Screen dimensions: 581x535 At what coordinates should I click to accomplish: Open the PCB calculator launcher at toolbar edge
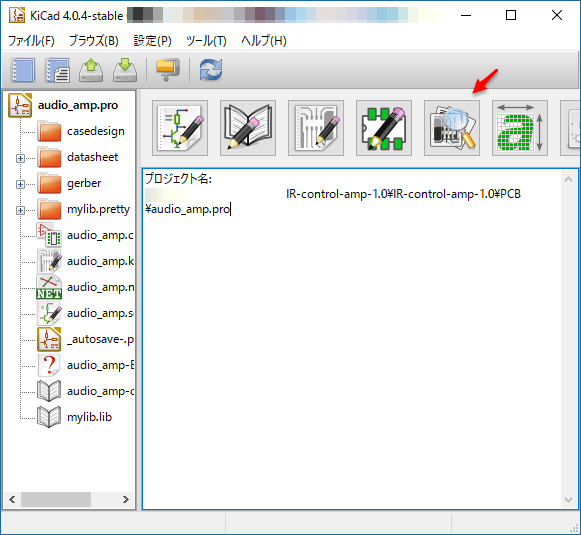tap(571, 128)
